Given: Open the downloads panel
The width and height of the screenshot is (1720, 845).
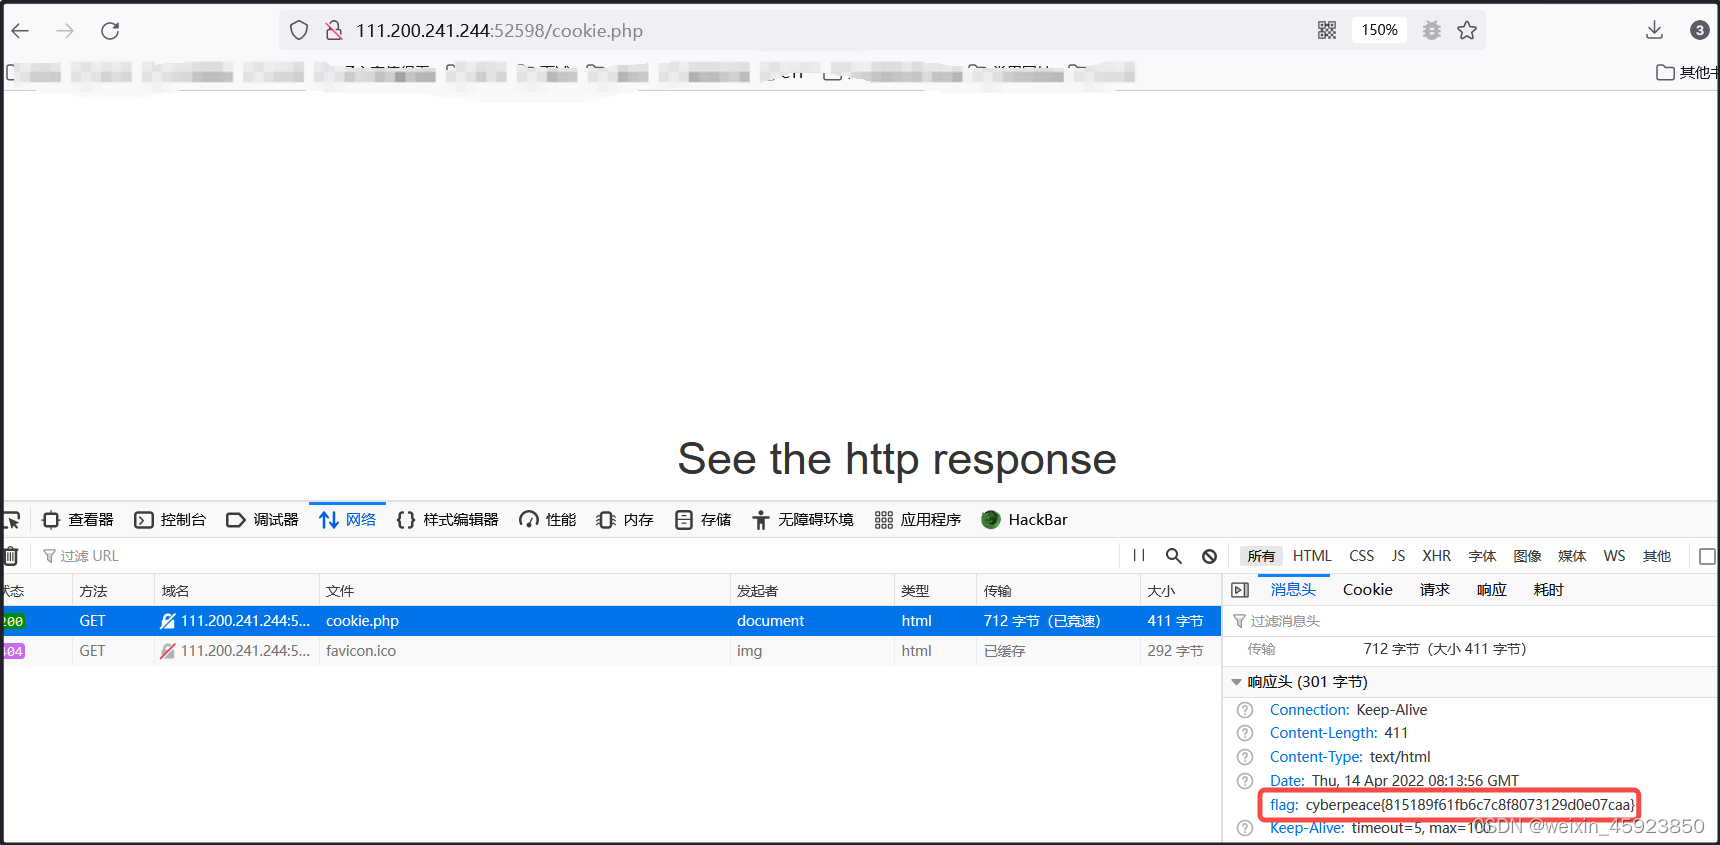Looking at the screenshot, I should coord(1654,30).
